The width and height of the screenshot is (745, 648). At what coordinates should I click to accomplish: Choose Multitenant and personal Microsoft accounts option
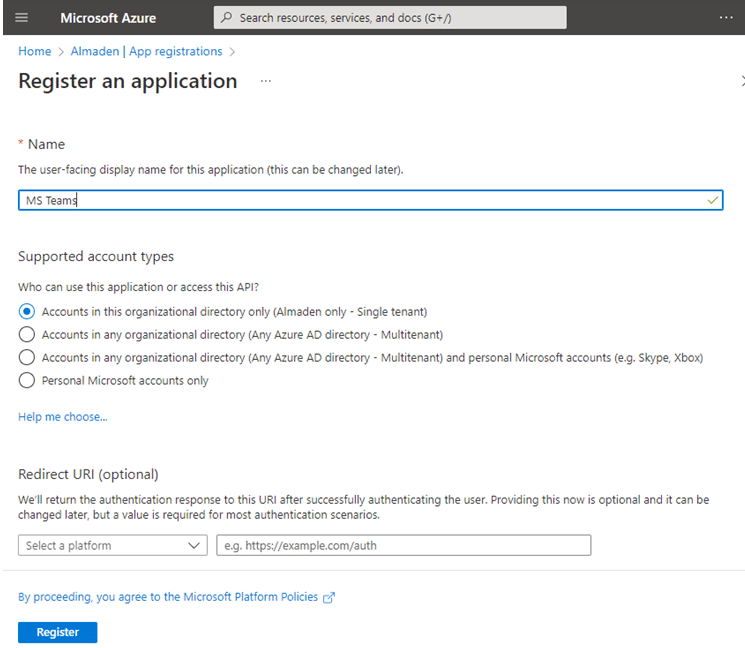pos(27,357)
